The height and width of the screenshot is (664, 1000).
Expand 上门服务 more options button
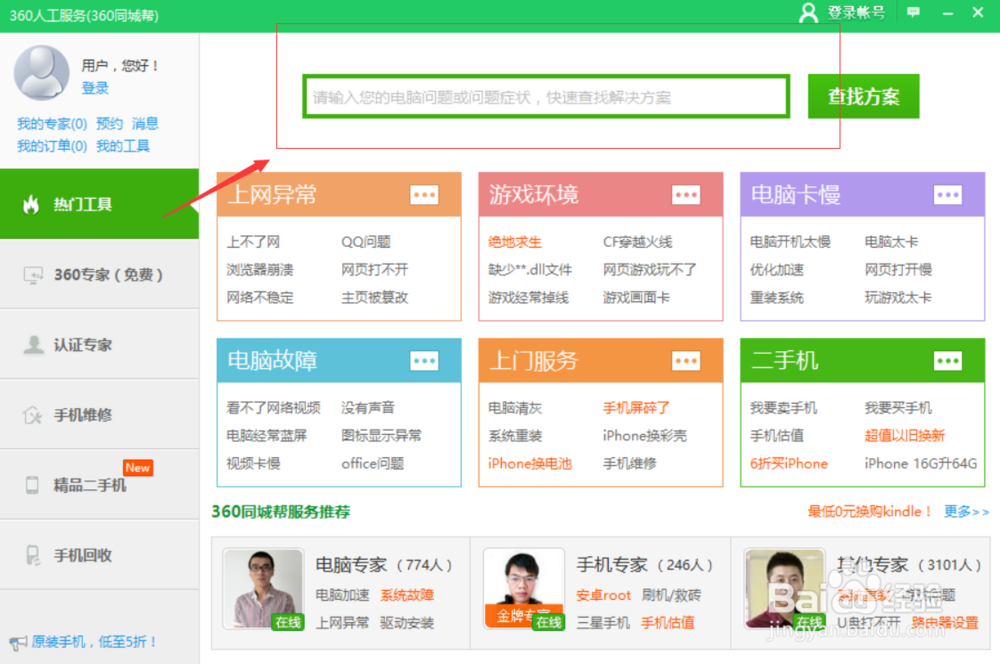click(x=686, y=361)
